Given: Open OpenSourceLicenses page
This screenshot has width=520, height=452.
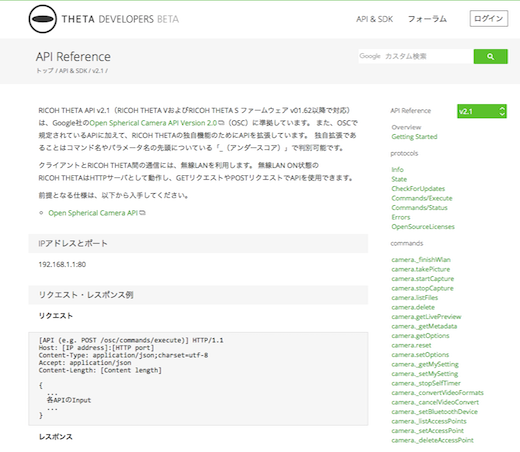Looking at the screenshot, I should pyautogui.click(x=423, y=227).
